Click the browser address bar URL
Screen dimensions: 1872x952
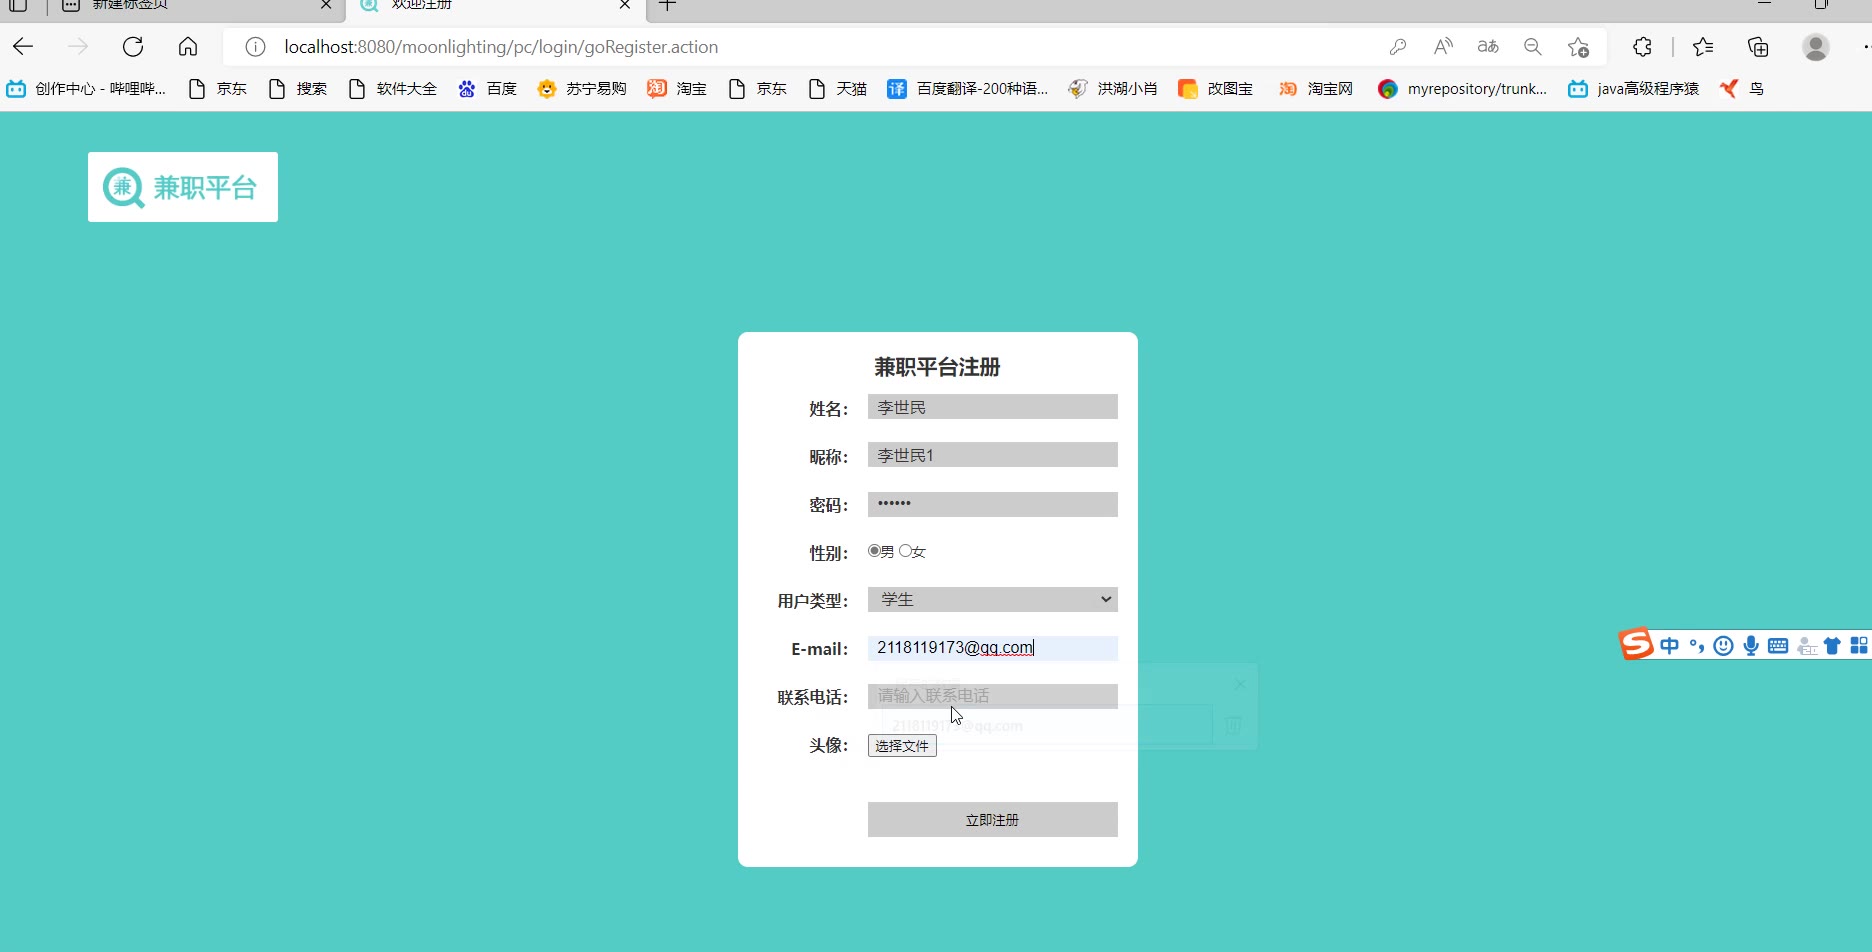coord(501,47)
